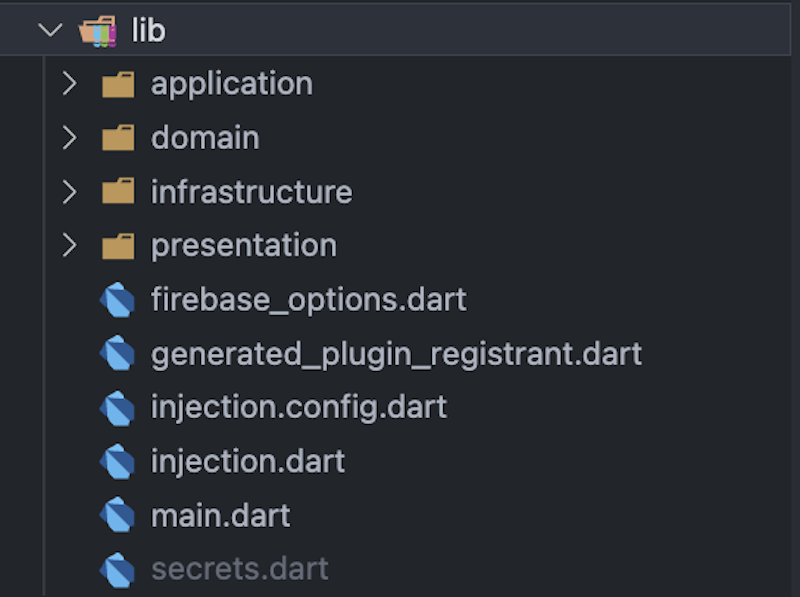Image resolution: width=800 pixels, height=597 pixels.
Task: Click the Dart icon for generated_plugin_registrant.dart
Action: (x=120, y=353)
